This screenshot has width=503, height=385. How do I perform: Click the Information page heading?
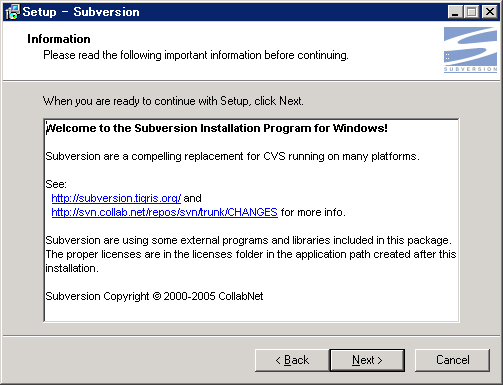tap(59, 39)
